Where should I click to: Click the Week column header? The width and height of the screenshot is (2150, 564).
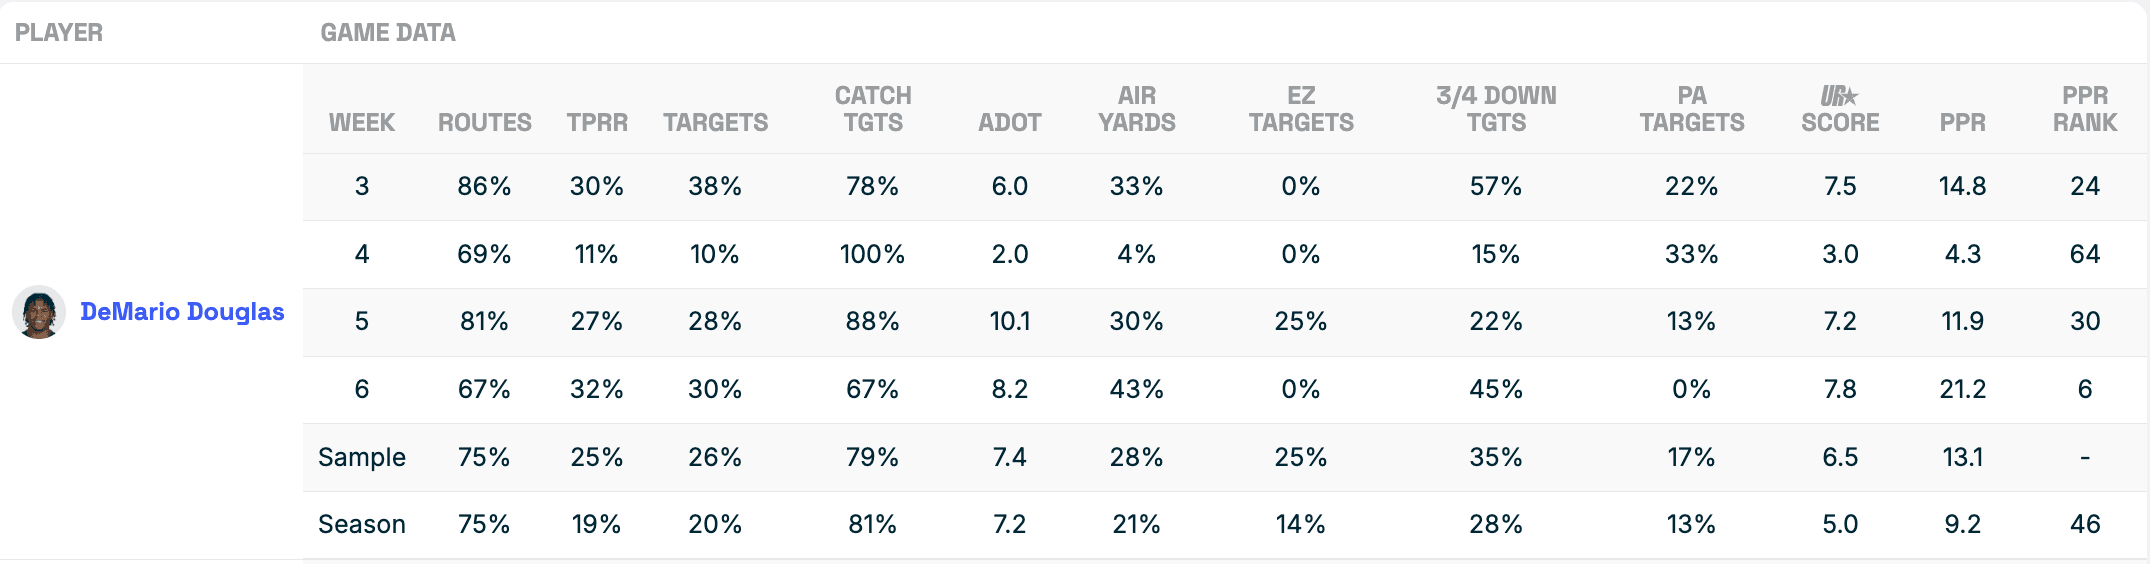(x=361, y=123)
